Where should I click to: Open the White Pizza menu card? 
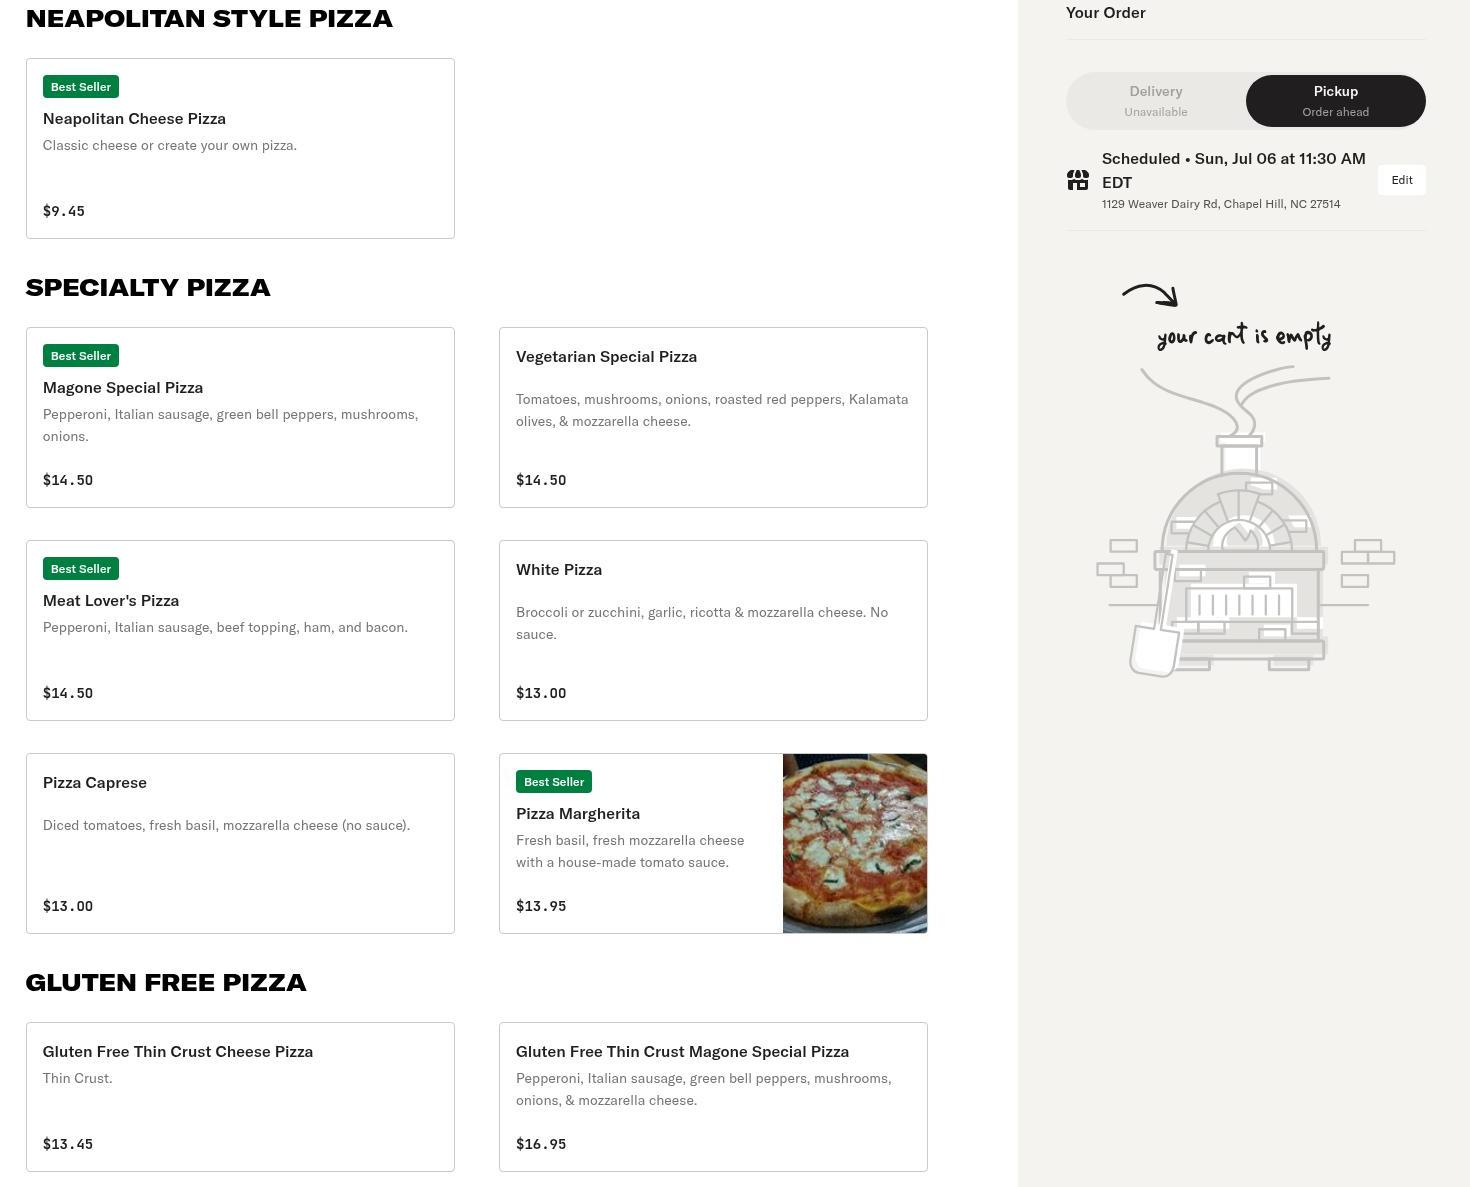pos(712,630)
